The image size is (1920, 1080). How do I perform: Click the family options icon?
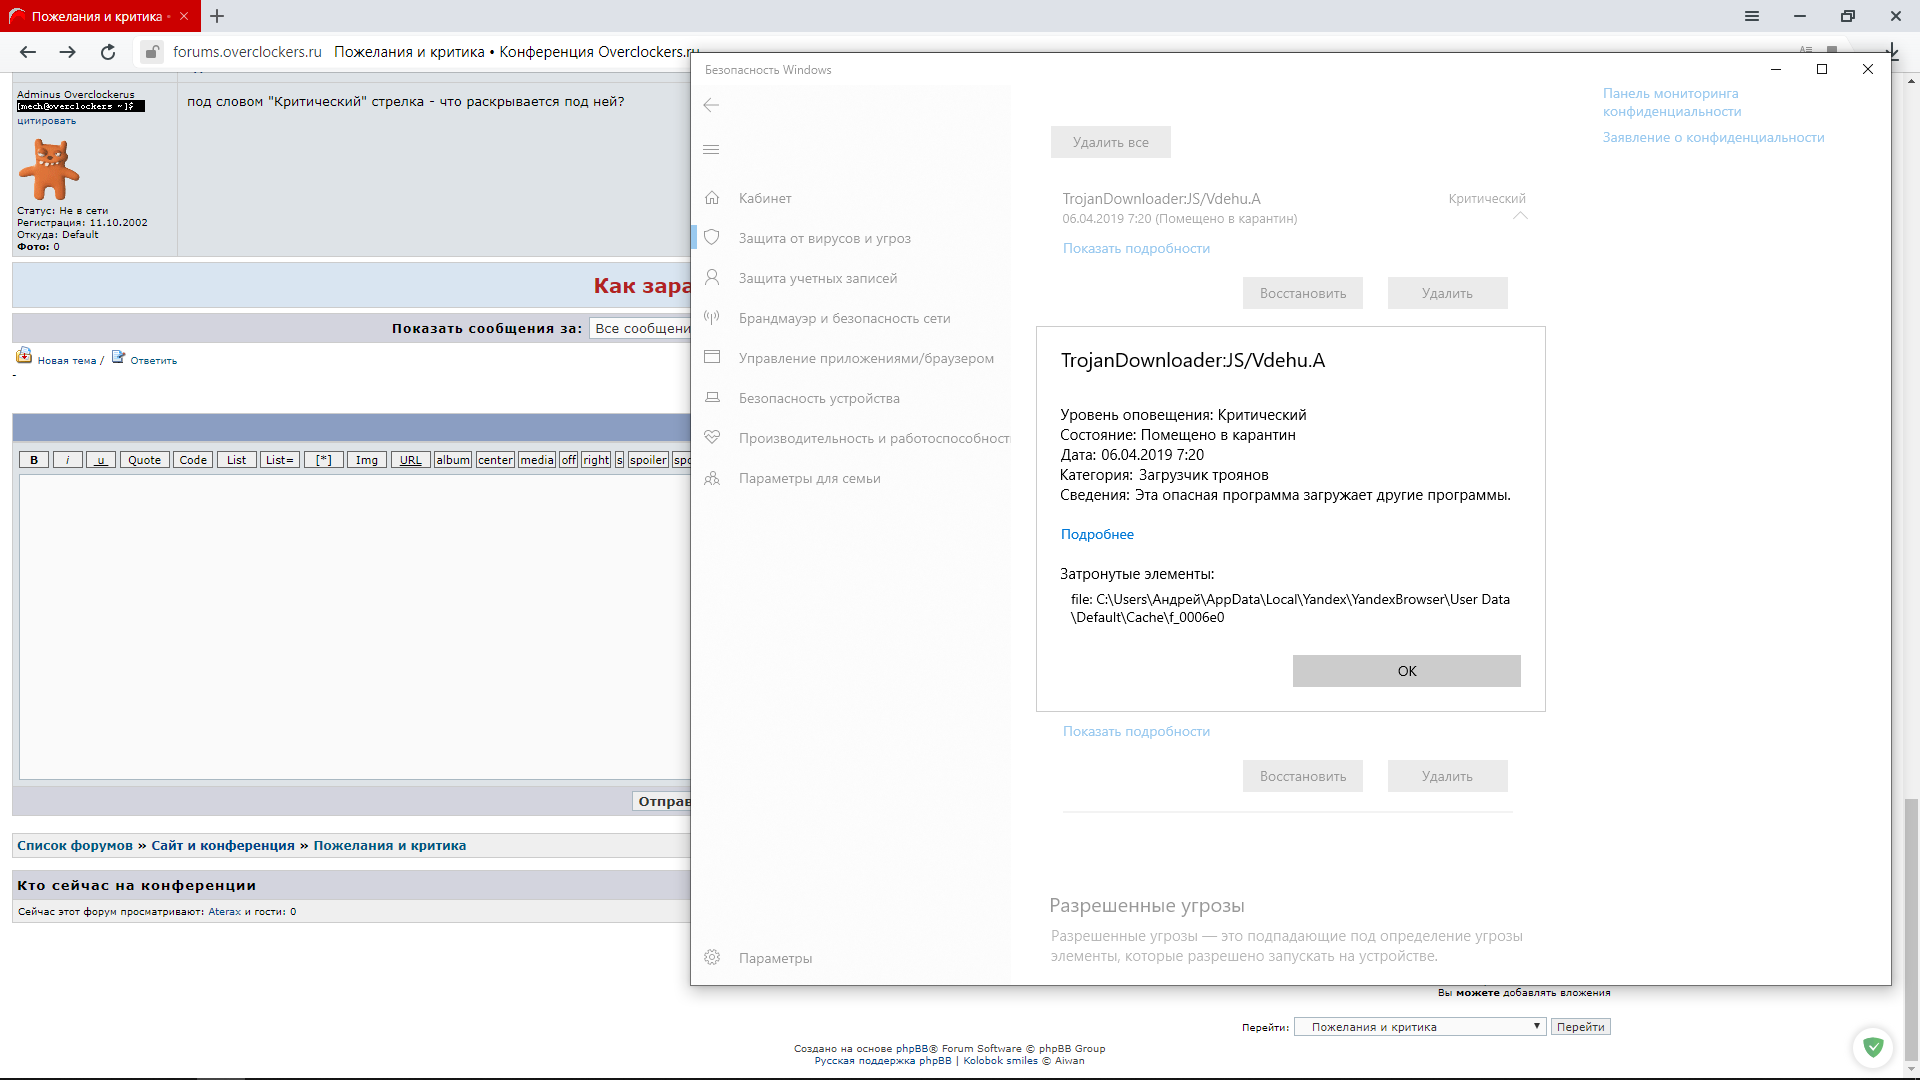712,478
